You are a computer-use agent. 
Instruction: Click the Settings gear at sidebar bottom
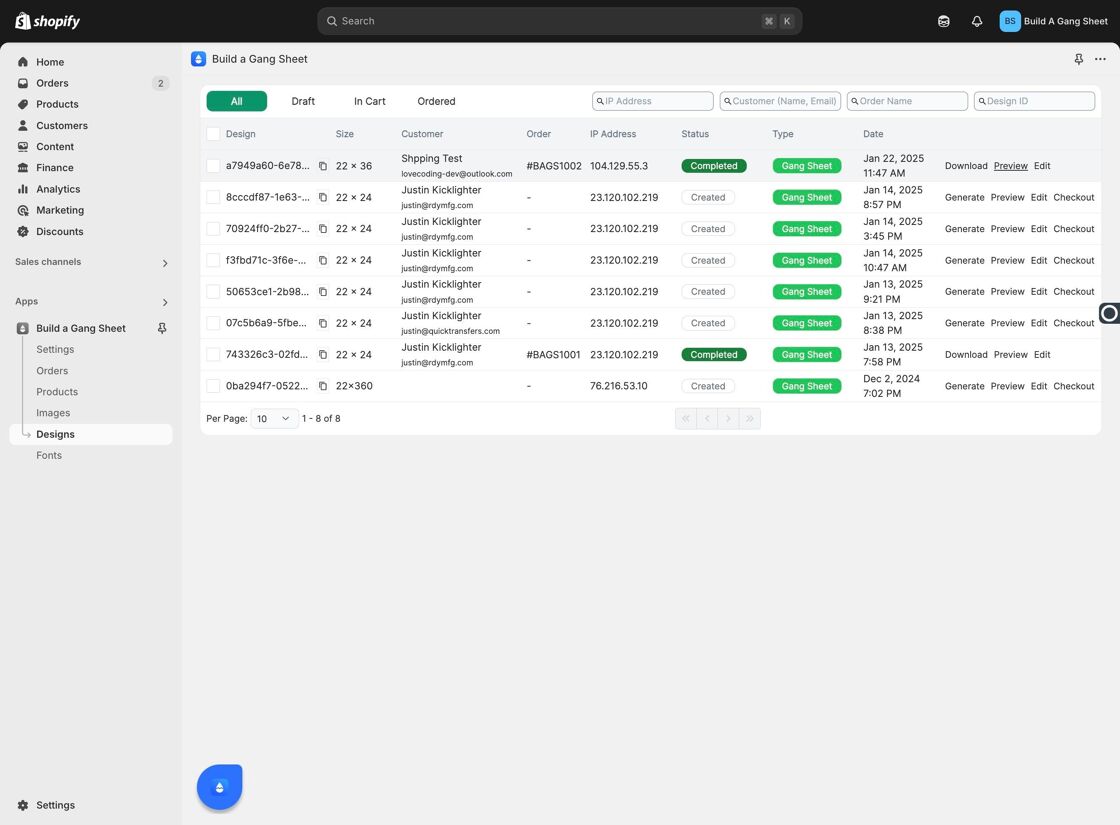pyautogui.click(x=23, y=805)
